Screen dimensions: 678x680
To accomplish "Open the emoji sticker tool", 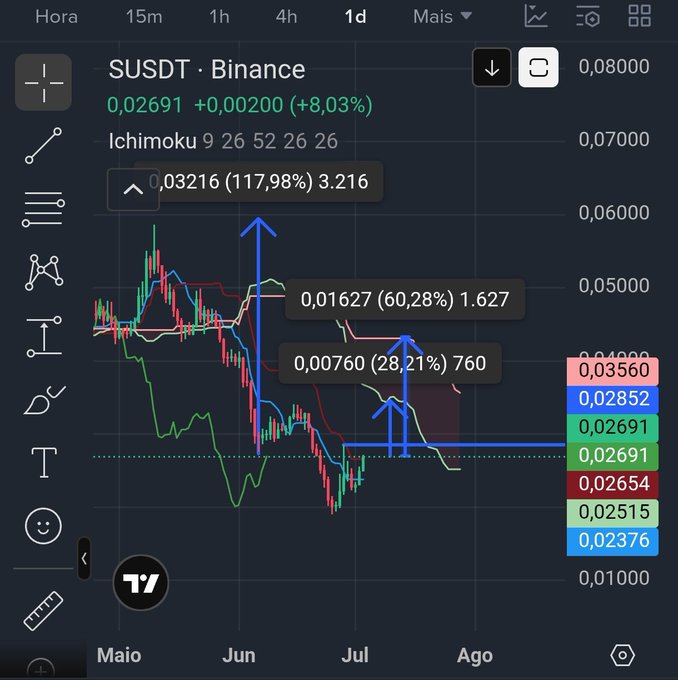I will tap(43, 526).
